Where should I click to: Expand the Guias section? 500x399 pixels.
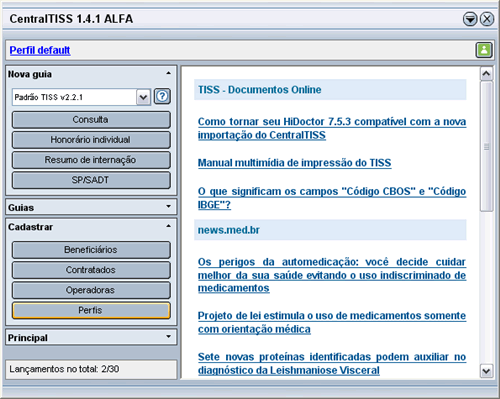coord(169,207)
